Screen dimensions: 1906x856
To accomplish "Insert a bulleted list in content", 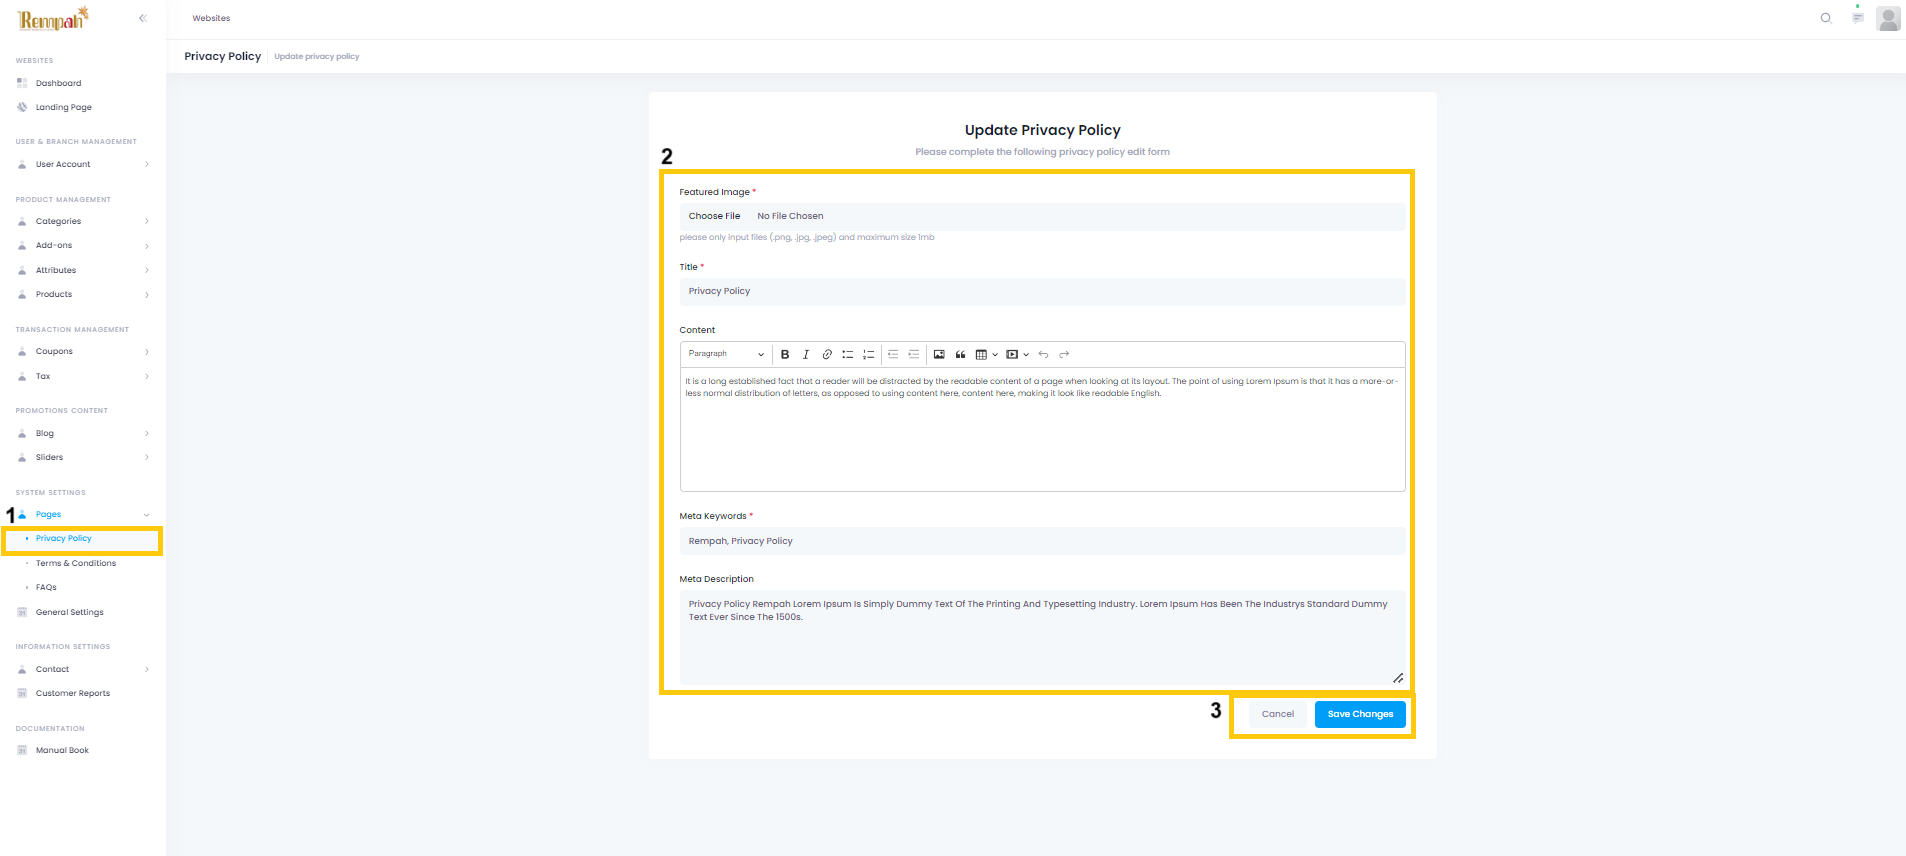I will tap(848, 355).
